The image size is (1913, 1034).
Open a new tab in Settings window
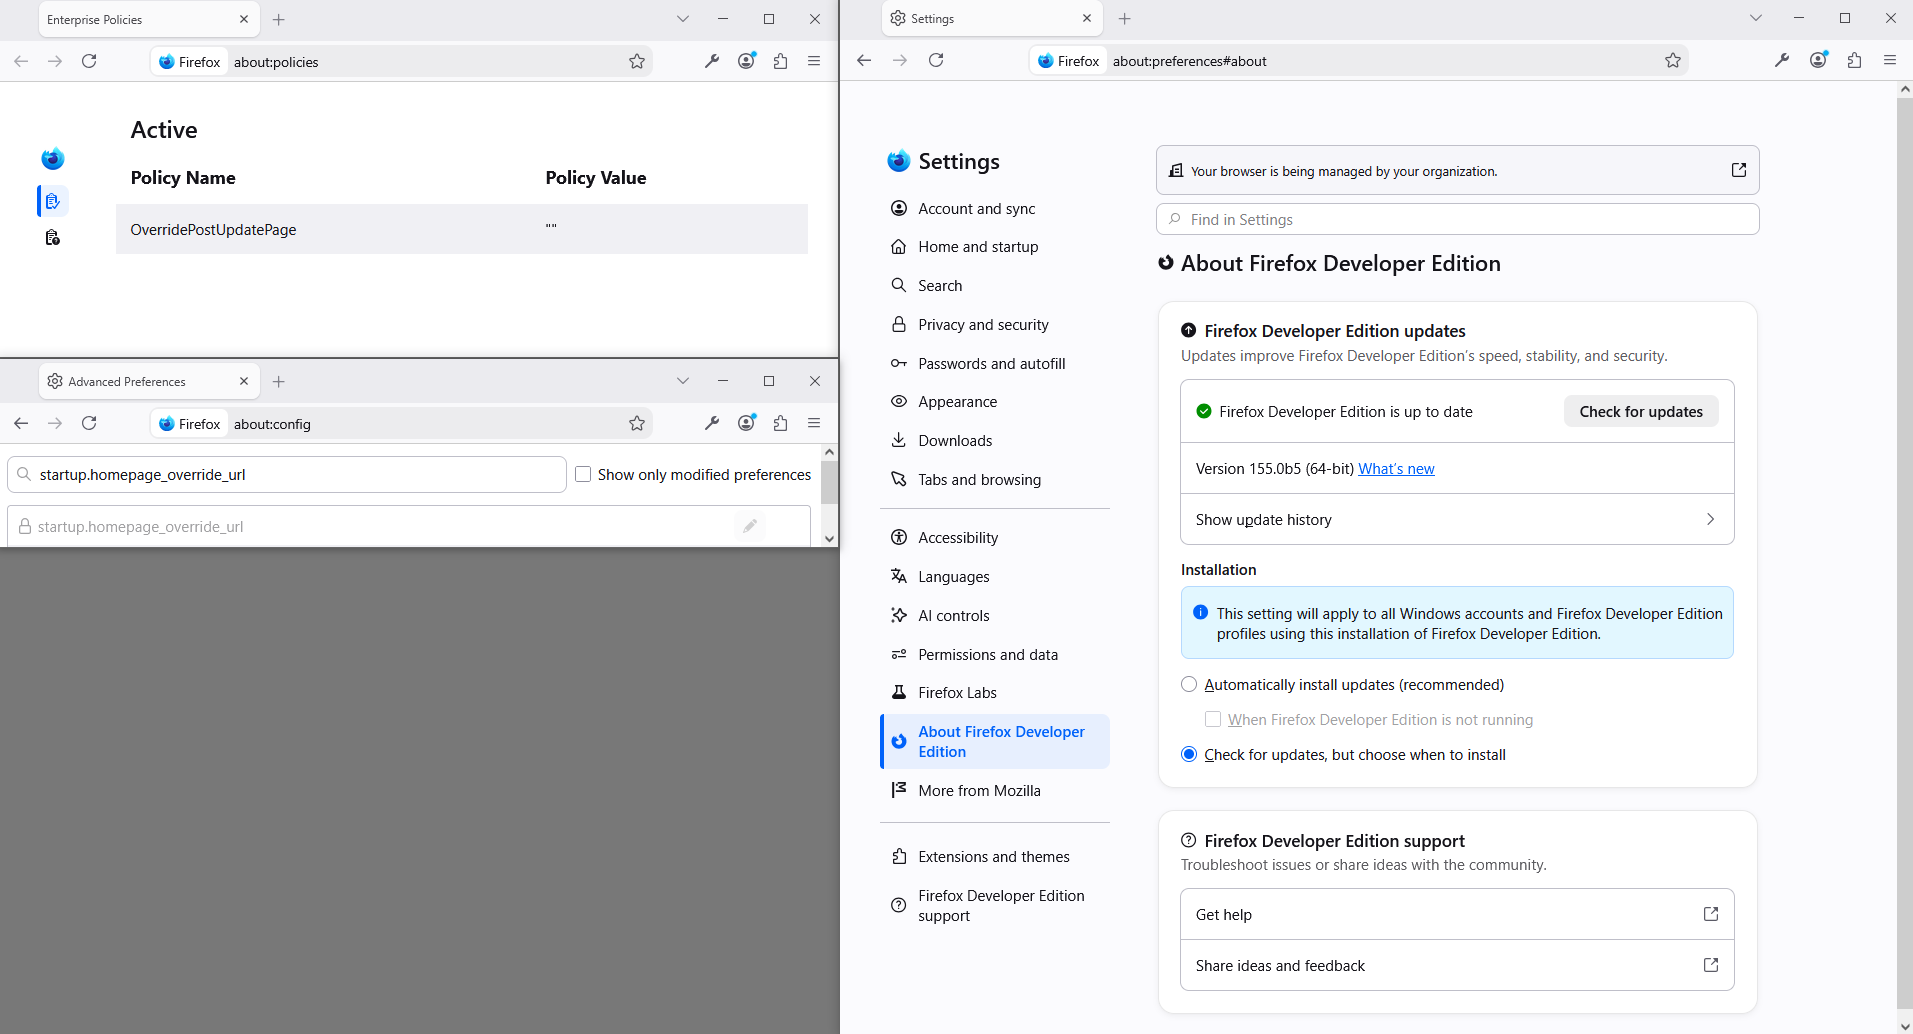point(1125,18)
